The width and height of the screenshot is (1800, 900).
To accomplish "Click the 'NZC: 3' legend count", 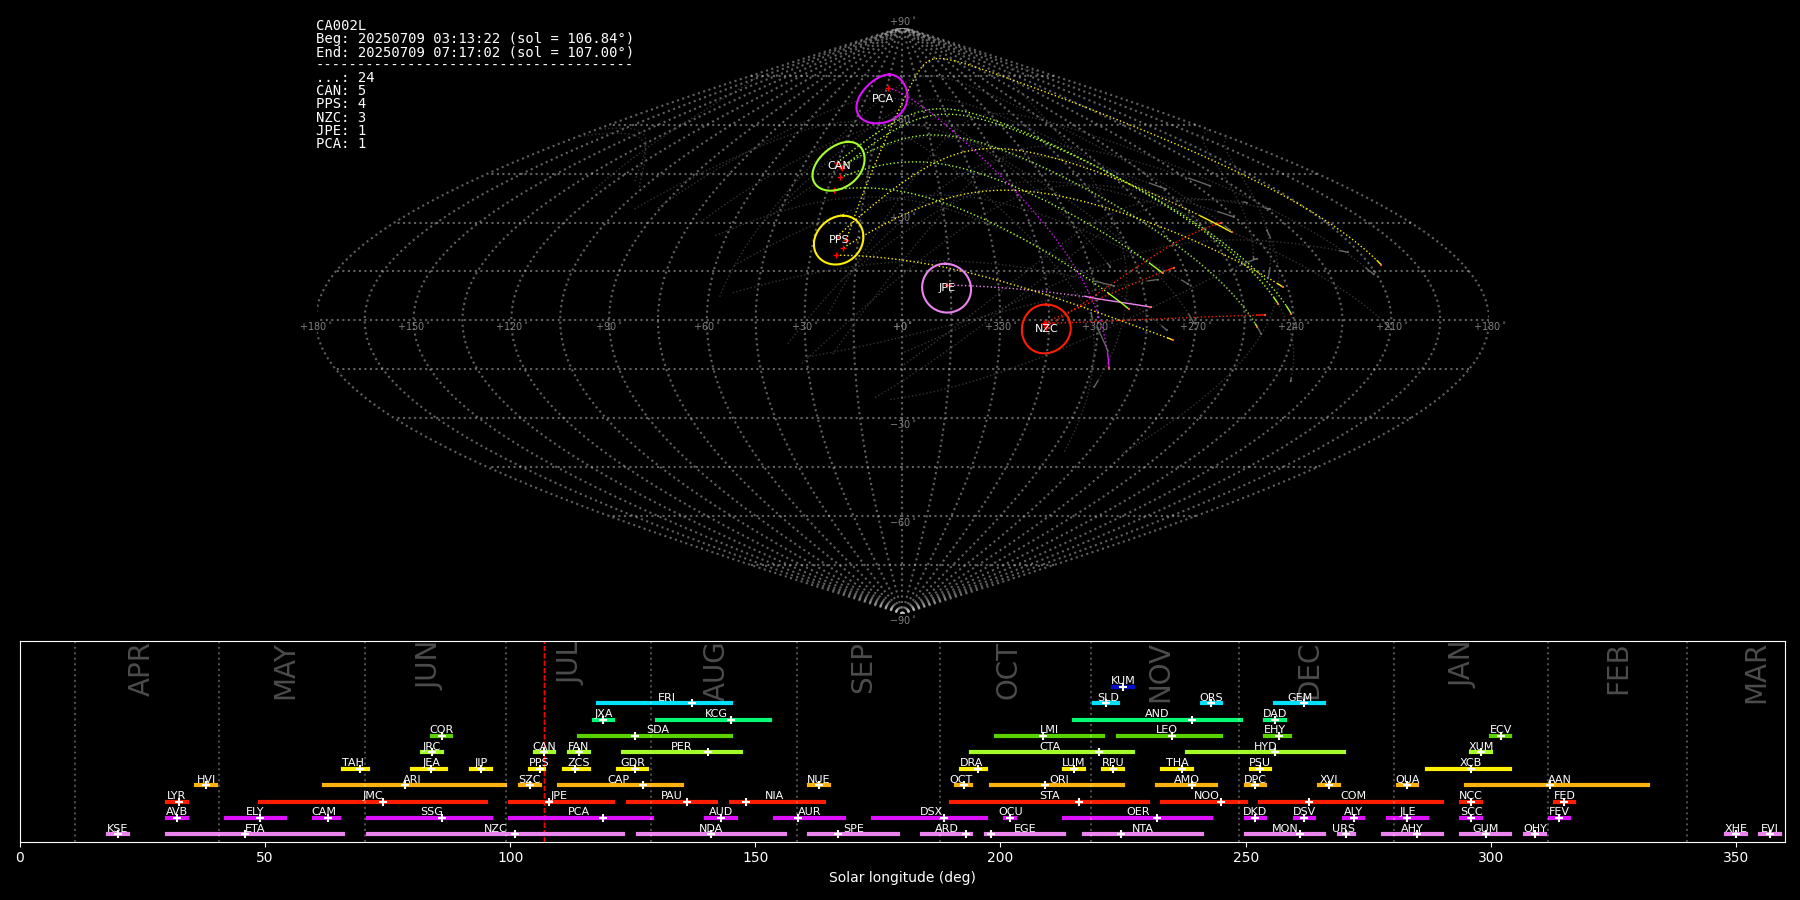I will click(x=341, y=117).
